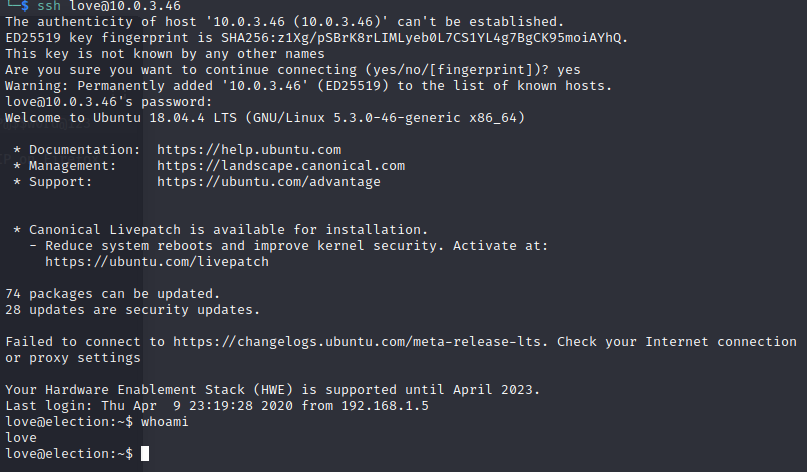807x472 pixels.
Task: Click the '28 updates are security updates' line
Action: point(132,310)
